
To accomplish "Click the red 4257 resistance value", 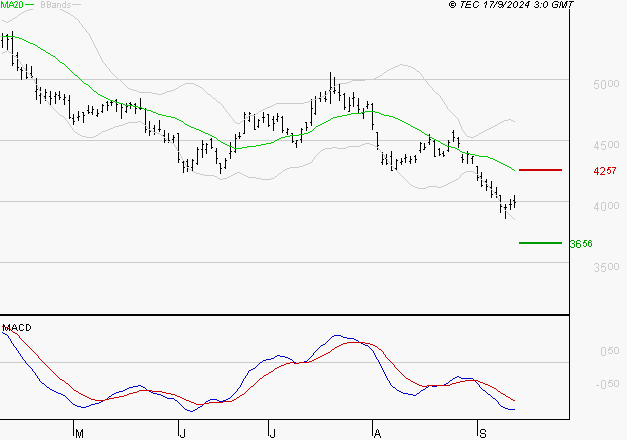I will [x=605, y=171].
